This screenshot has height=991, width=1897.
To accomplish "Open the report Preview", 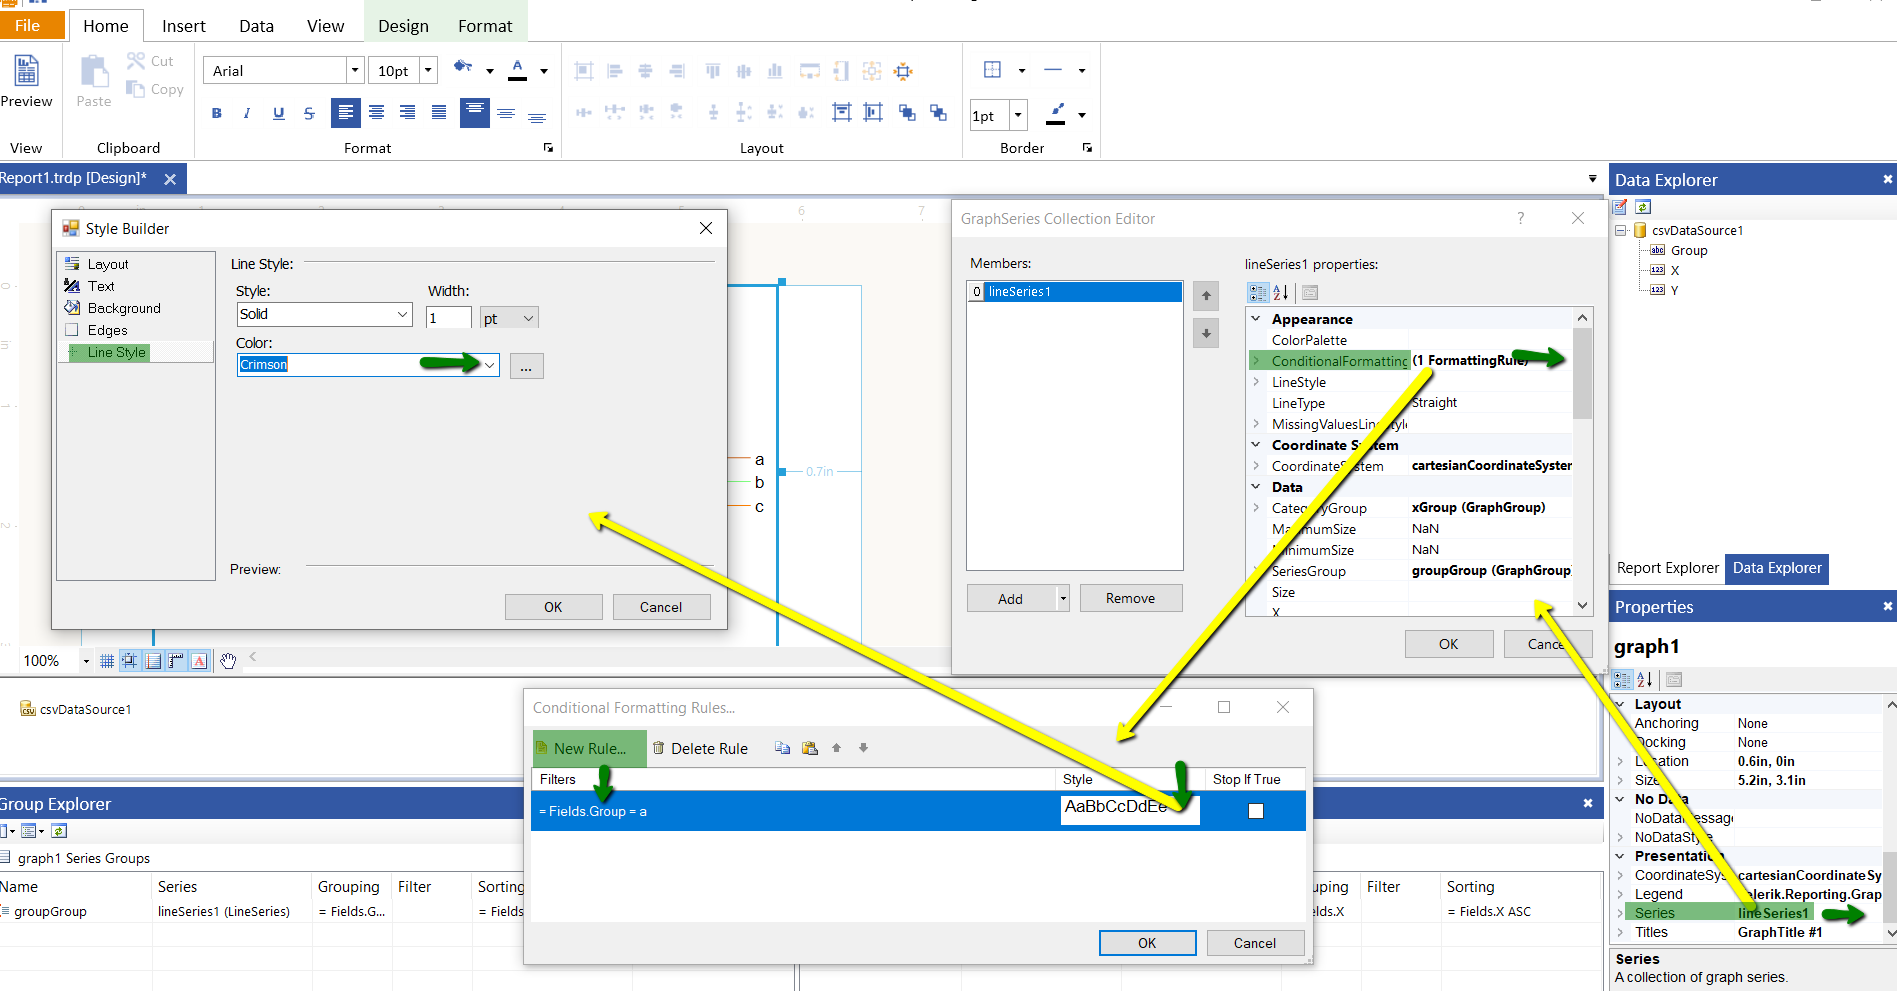I will 26,81.
